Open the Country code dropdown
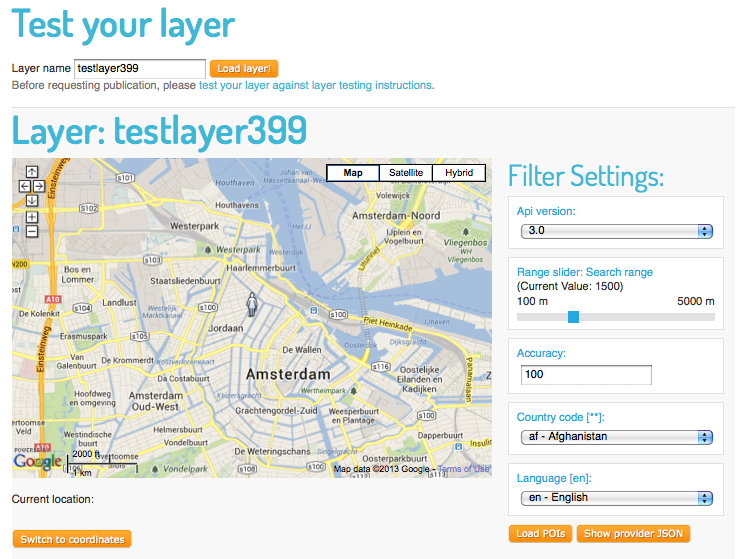The width and height of the screenshot is (738, 559). tap(617, 437)
